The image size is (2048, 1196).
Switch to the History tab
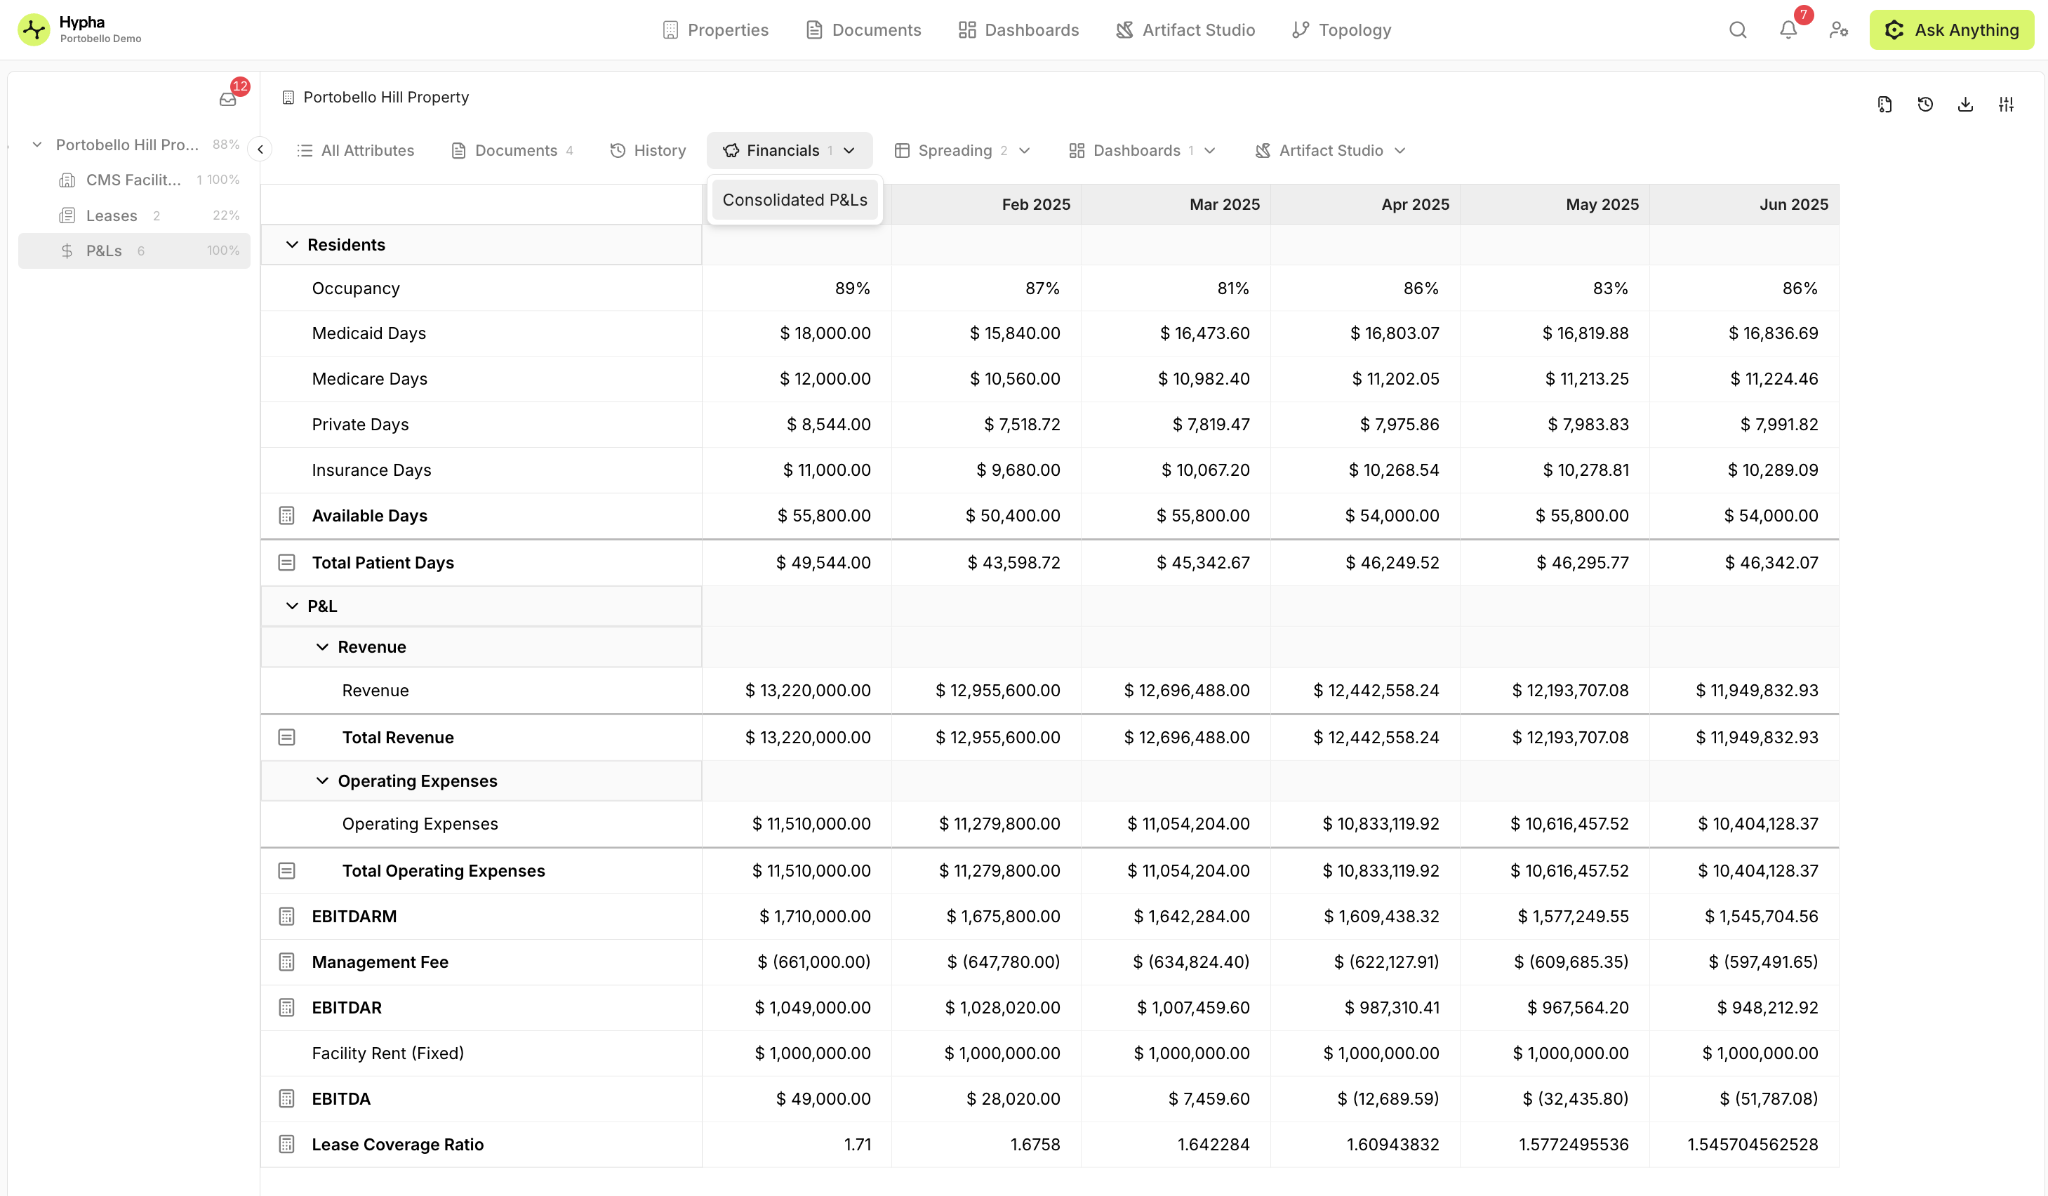(x=648, y=150)
